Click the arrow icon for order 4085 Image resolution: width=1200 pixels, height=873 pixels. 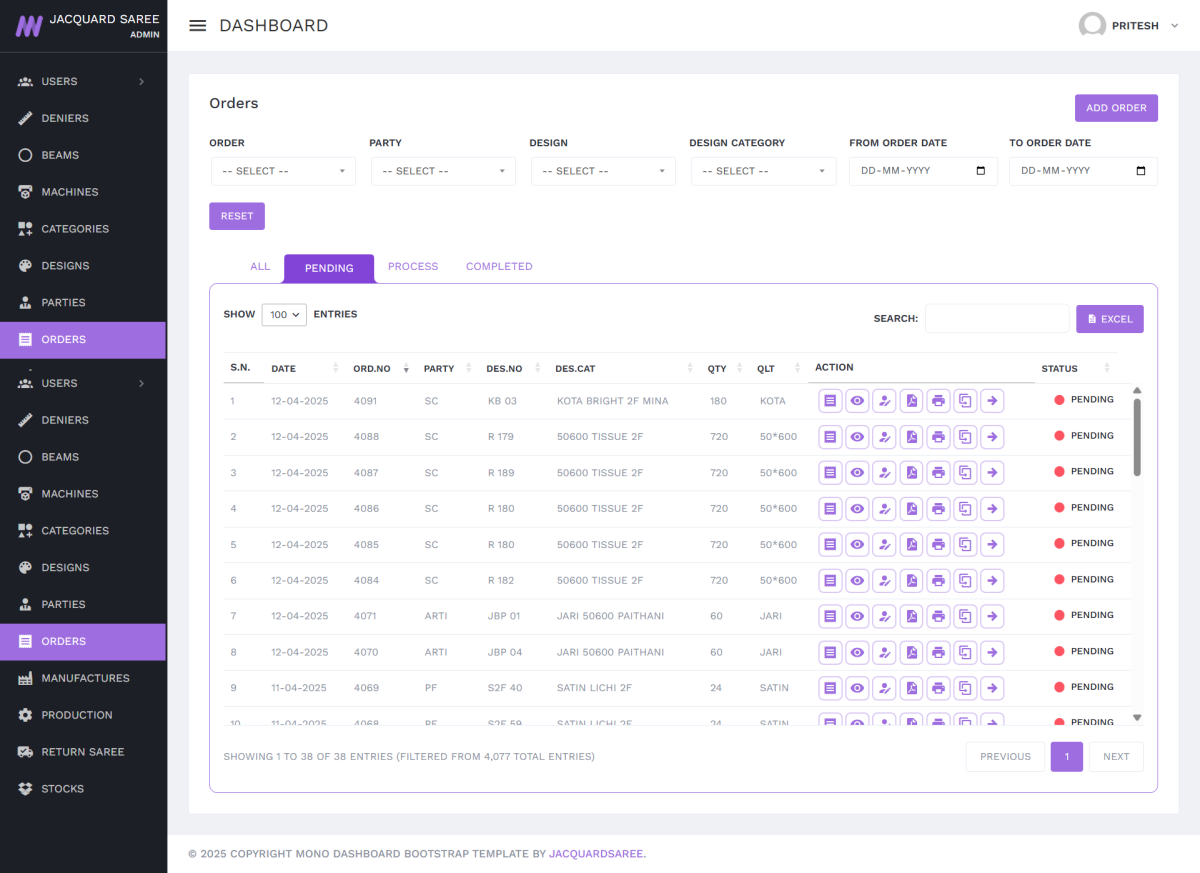pyautogui.click(x=992, y=545)
